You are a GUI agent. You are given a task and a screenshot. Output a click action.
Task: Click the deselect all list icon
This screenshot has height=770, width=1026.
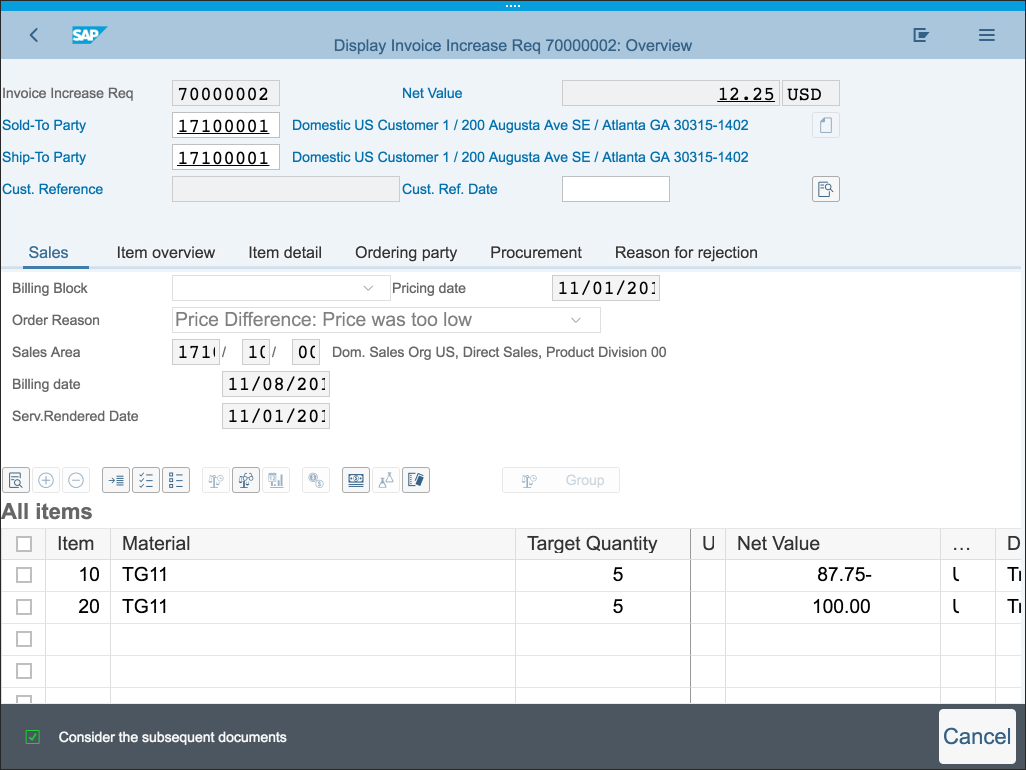point(176,480)
